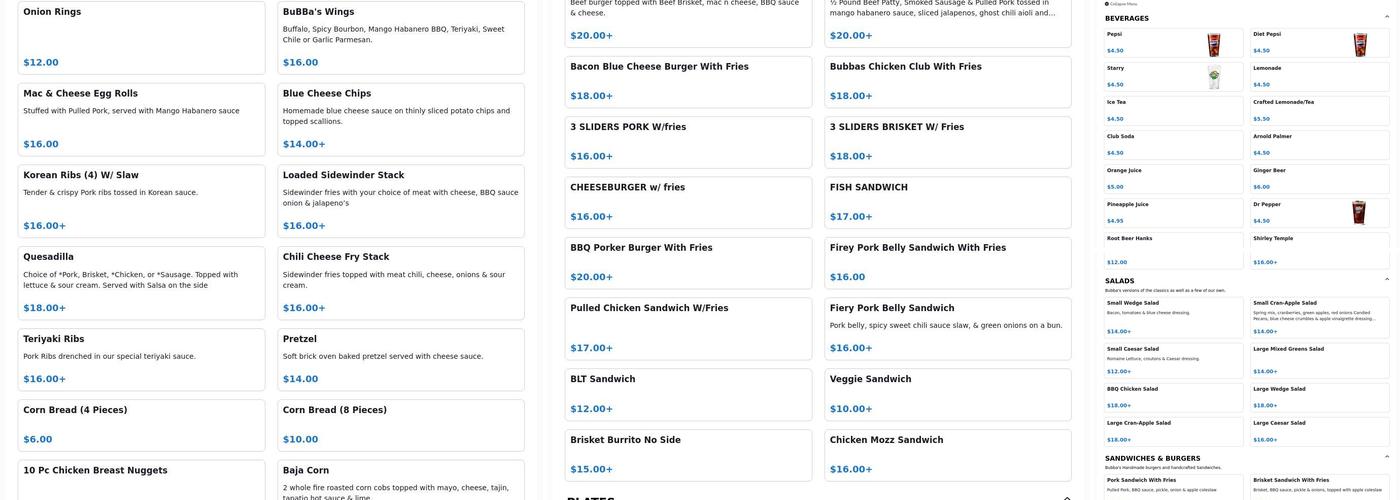Screen dimensions: 1400x500
Task: Select the Loaded Sidewinder Stack item
Action: (x=400, y=201)
